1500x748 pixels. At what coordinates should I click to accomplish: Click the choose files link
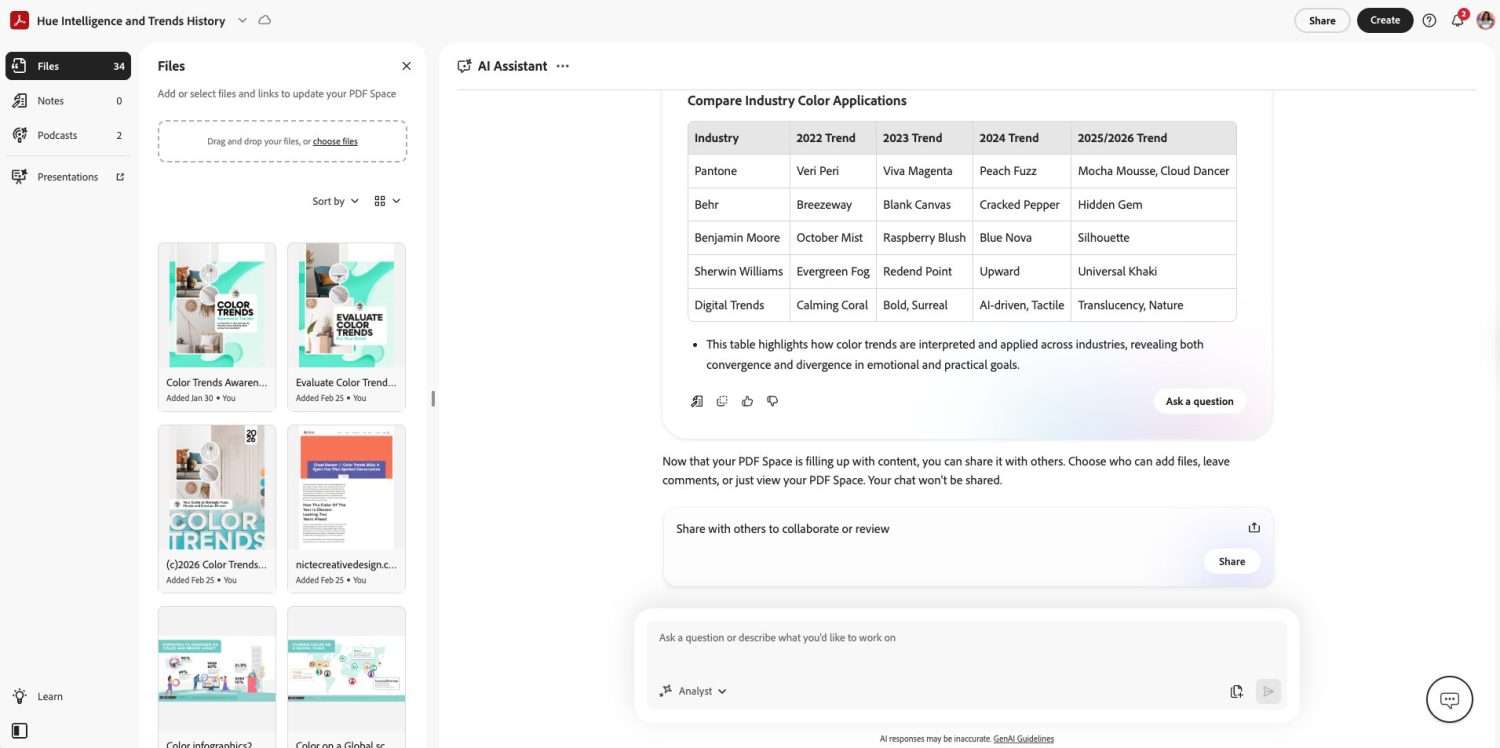click(x=335, y=142)
